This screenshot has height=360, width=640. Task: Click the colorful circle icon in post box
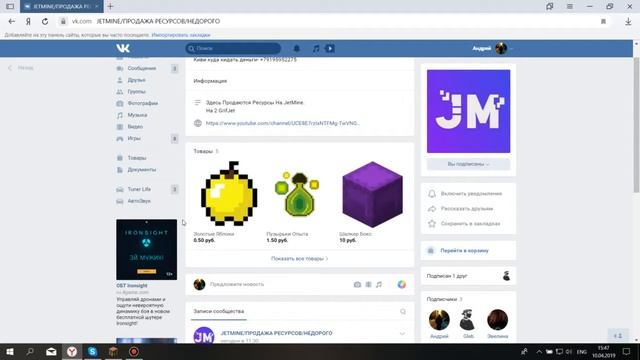402,284
